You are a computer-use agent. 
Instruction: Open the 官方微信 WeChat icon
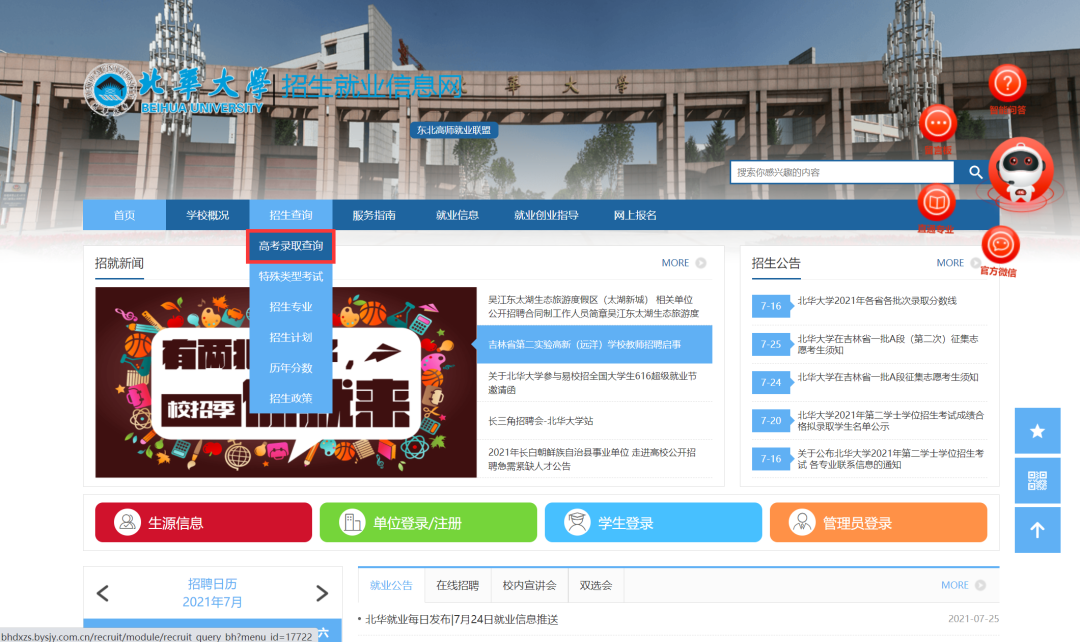tap(1000, 245)
